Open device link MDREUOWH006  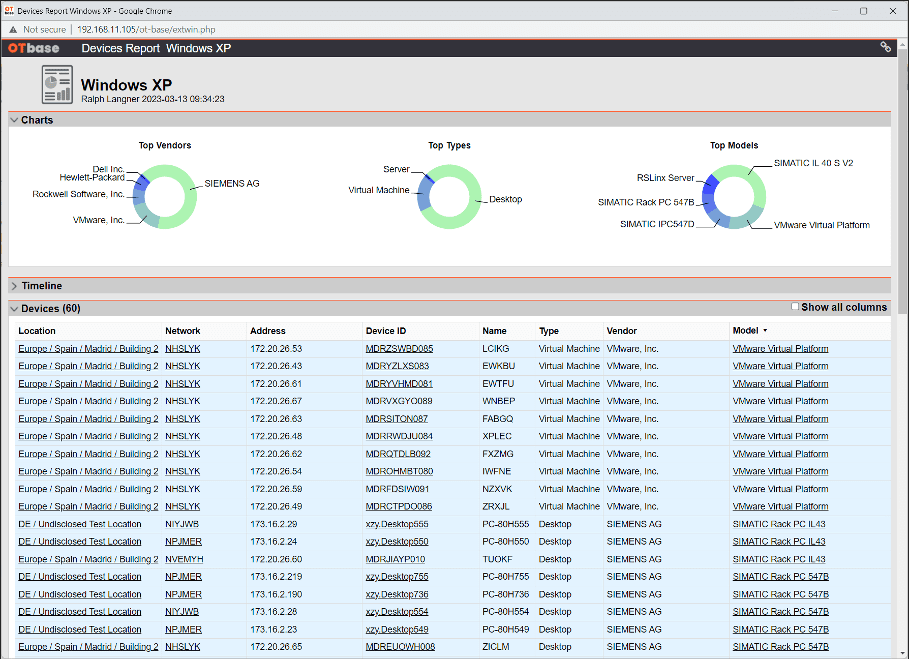pyautogui.click(x=400, y=647)
